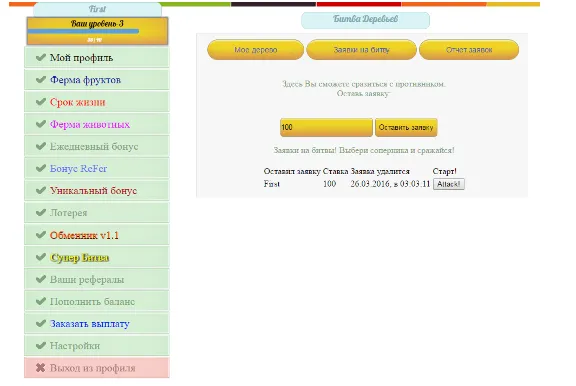Image resolution: width=576 pixels, height=386 pixels.
Task: Click the checkmark icon beside Заказать выплату
Action: [41, 323]
